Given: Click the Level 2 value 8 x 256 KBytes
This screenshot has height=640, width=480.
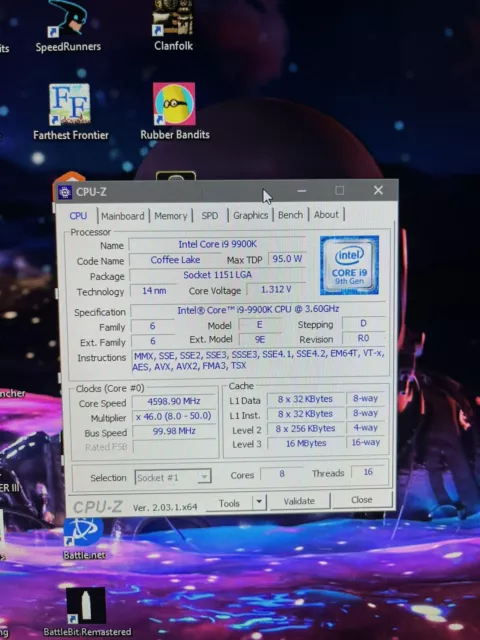Looking at the screenshot, I should pos(305,428).
